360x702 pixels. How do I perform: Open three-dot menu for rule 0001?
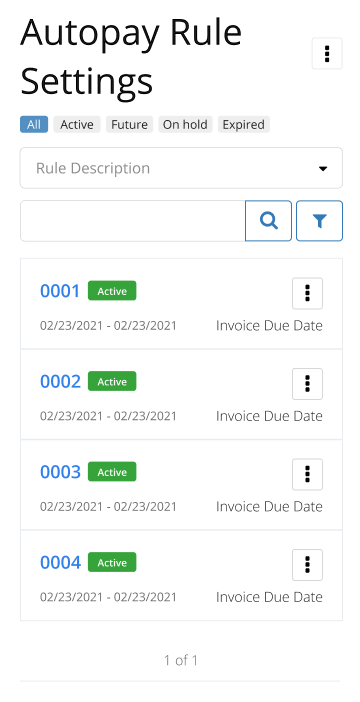(308, 293)
